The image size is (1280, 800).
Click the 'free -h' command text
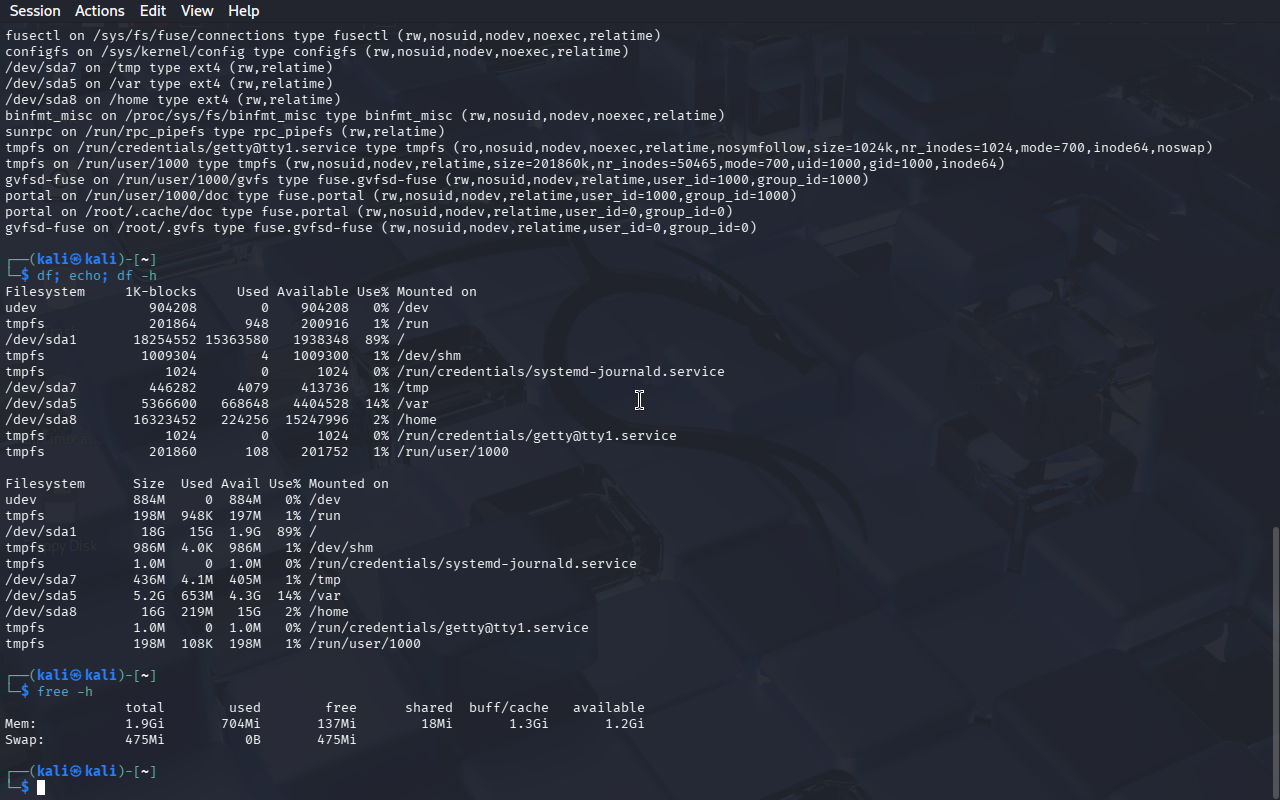[x=65, y=692]
